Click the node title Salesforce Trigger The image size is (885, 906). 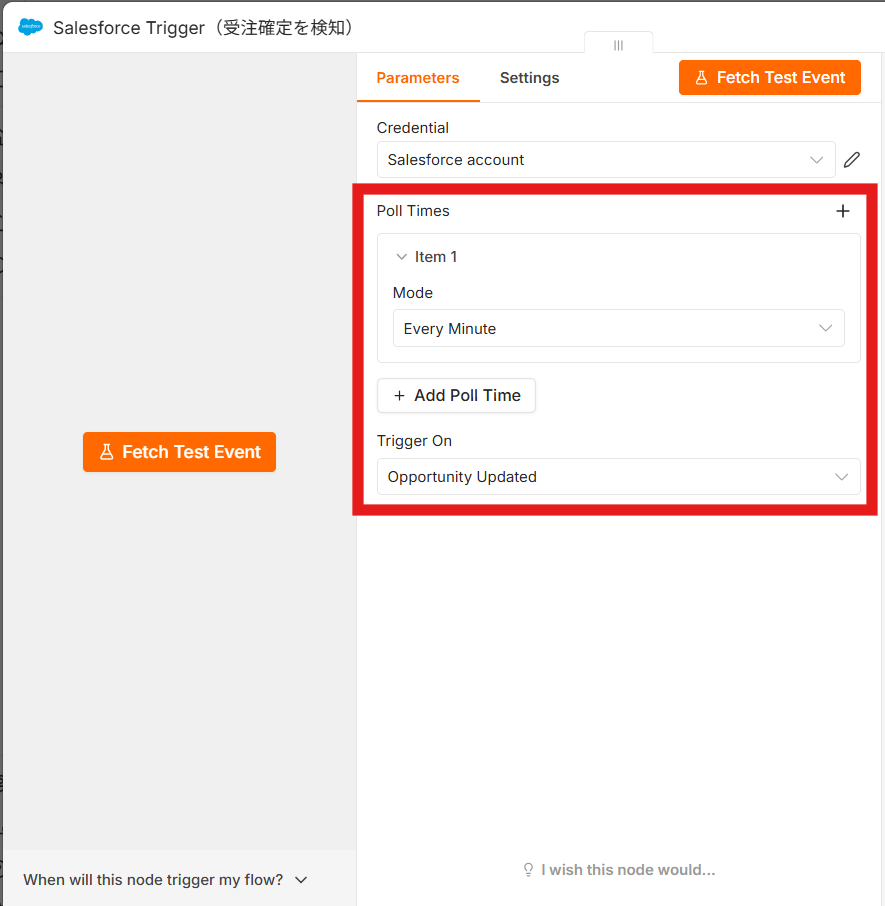click(203, 28)
